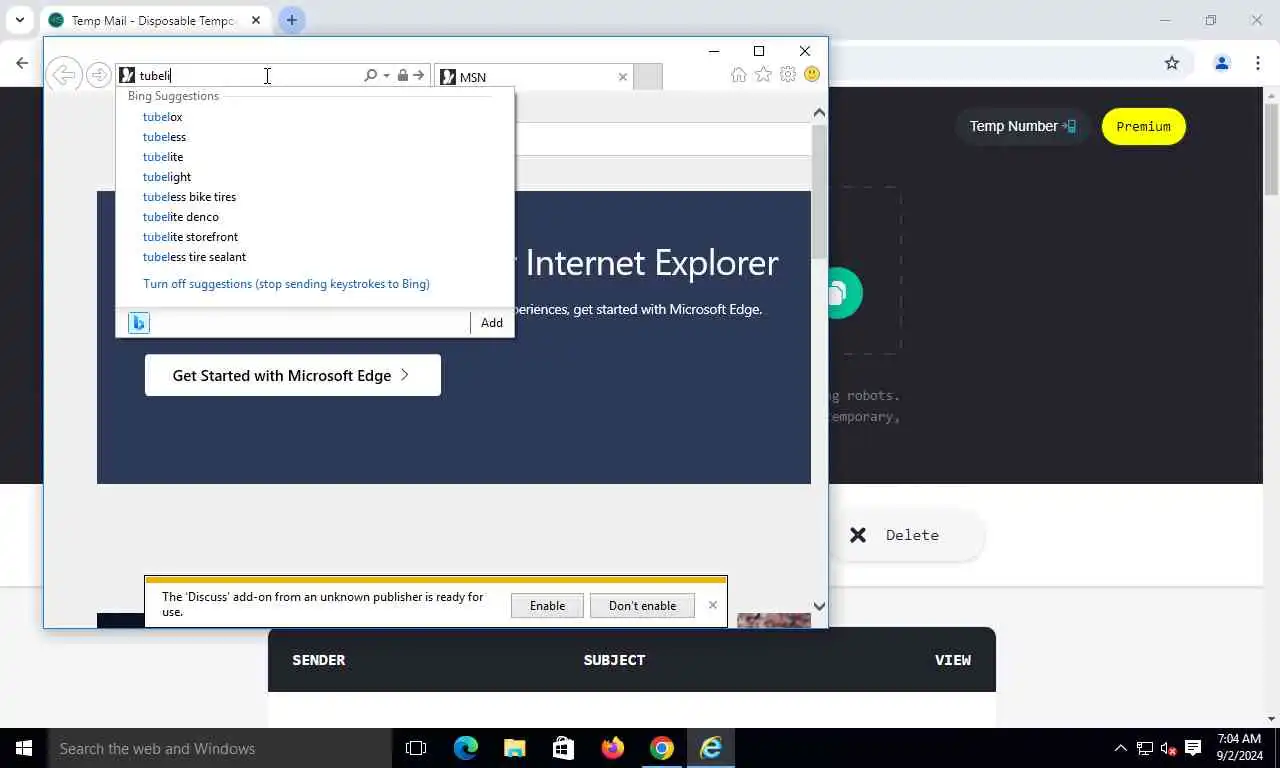Bookmark this page star in Chrome

(x=1172, y=63)
